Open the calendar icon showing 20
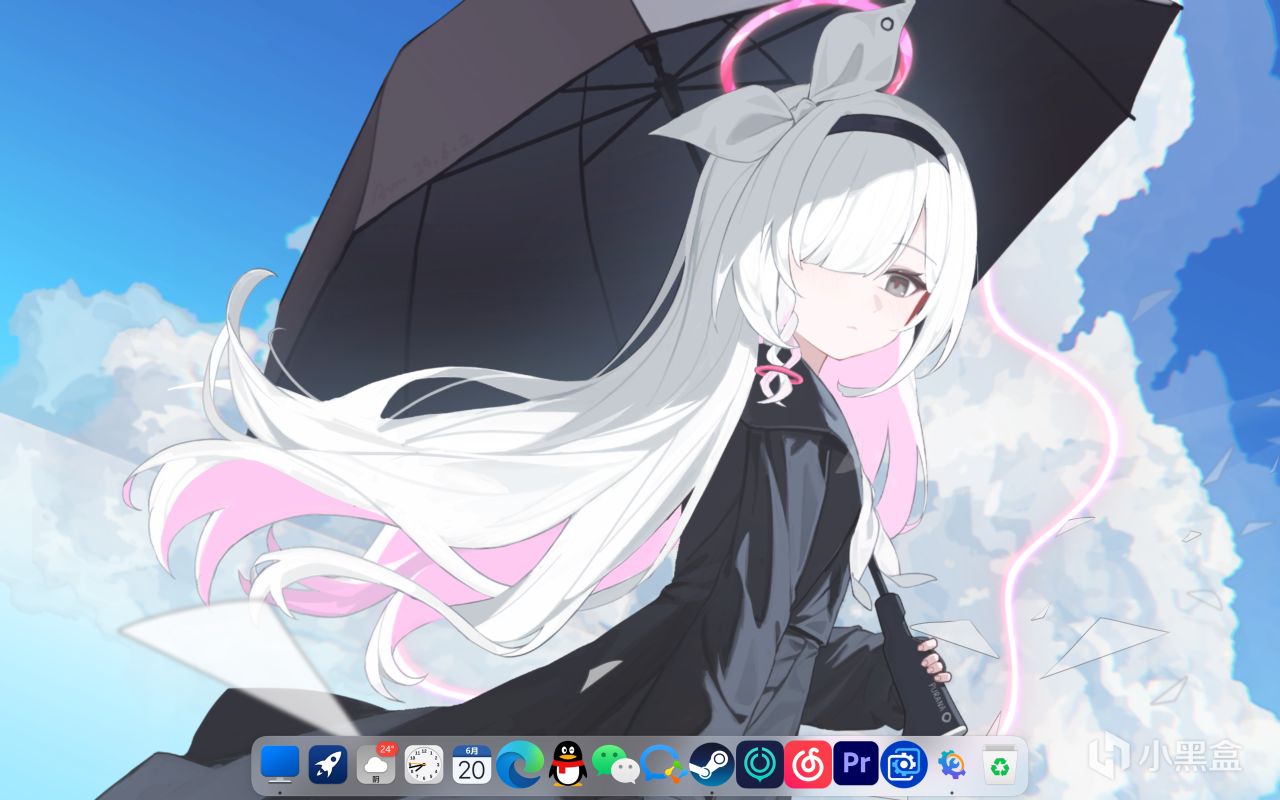The image size is (1280, 800). point(471,764)
